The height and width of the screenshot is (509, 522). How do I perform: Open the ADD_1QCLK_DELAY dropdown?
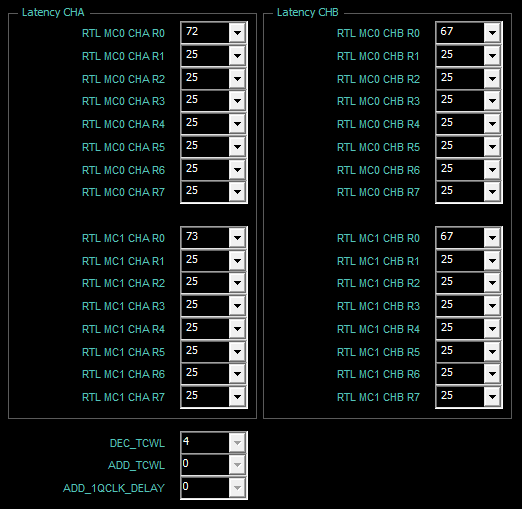(x=237, y=488)
